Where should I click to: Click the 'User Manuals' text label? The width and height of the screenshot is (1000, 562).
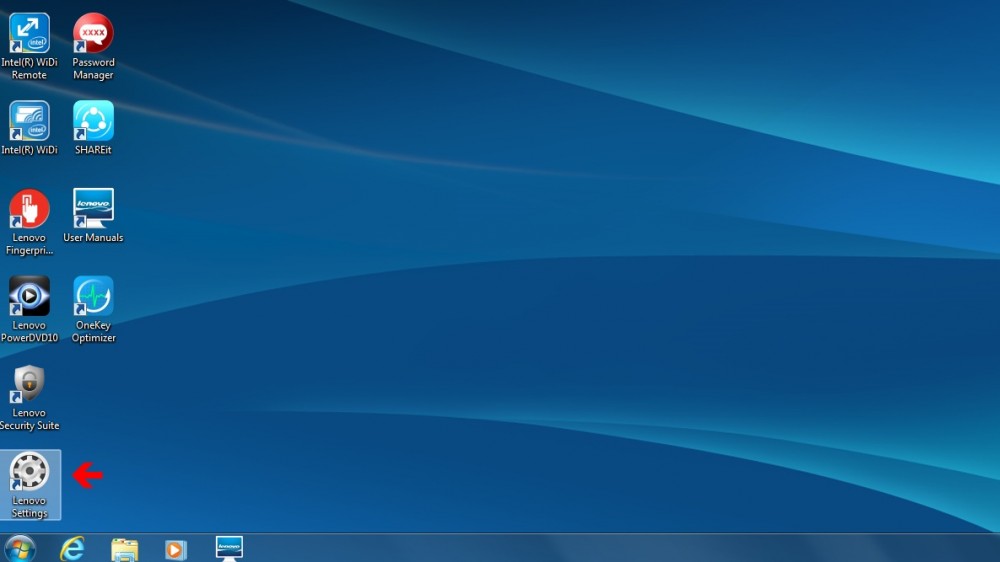pos(93,238)
